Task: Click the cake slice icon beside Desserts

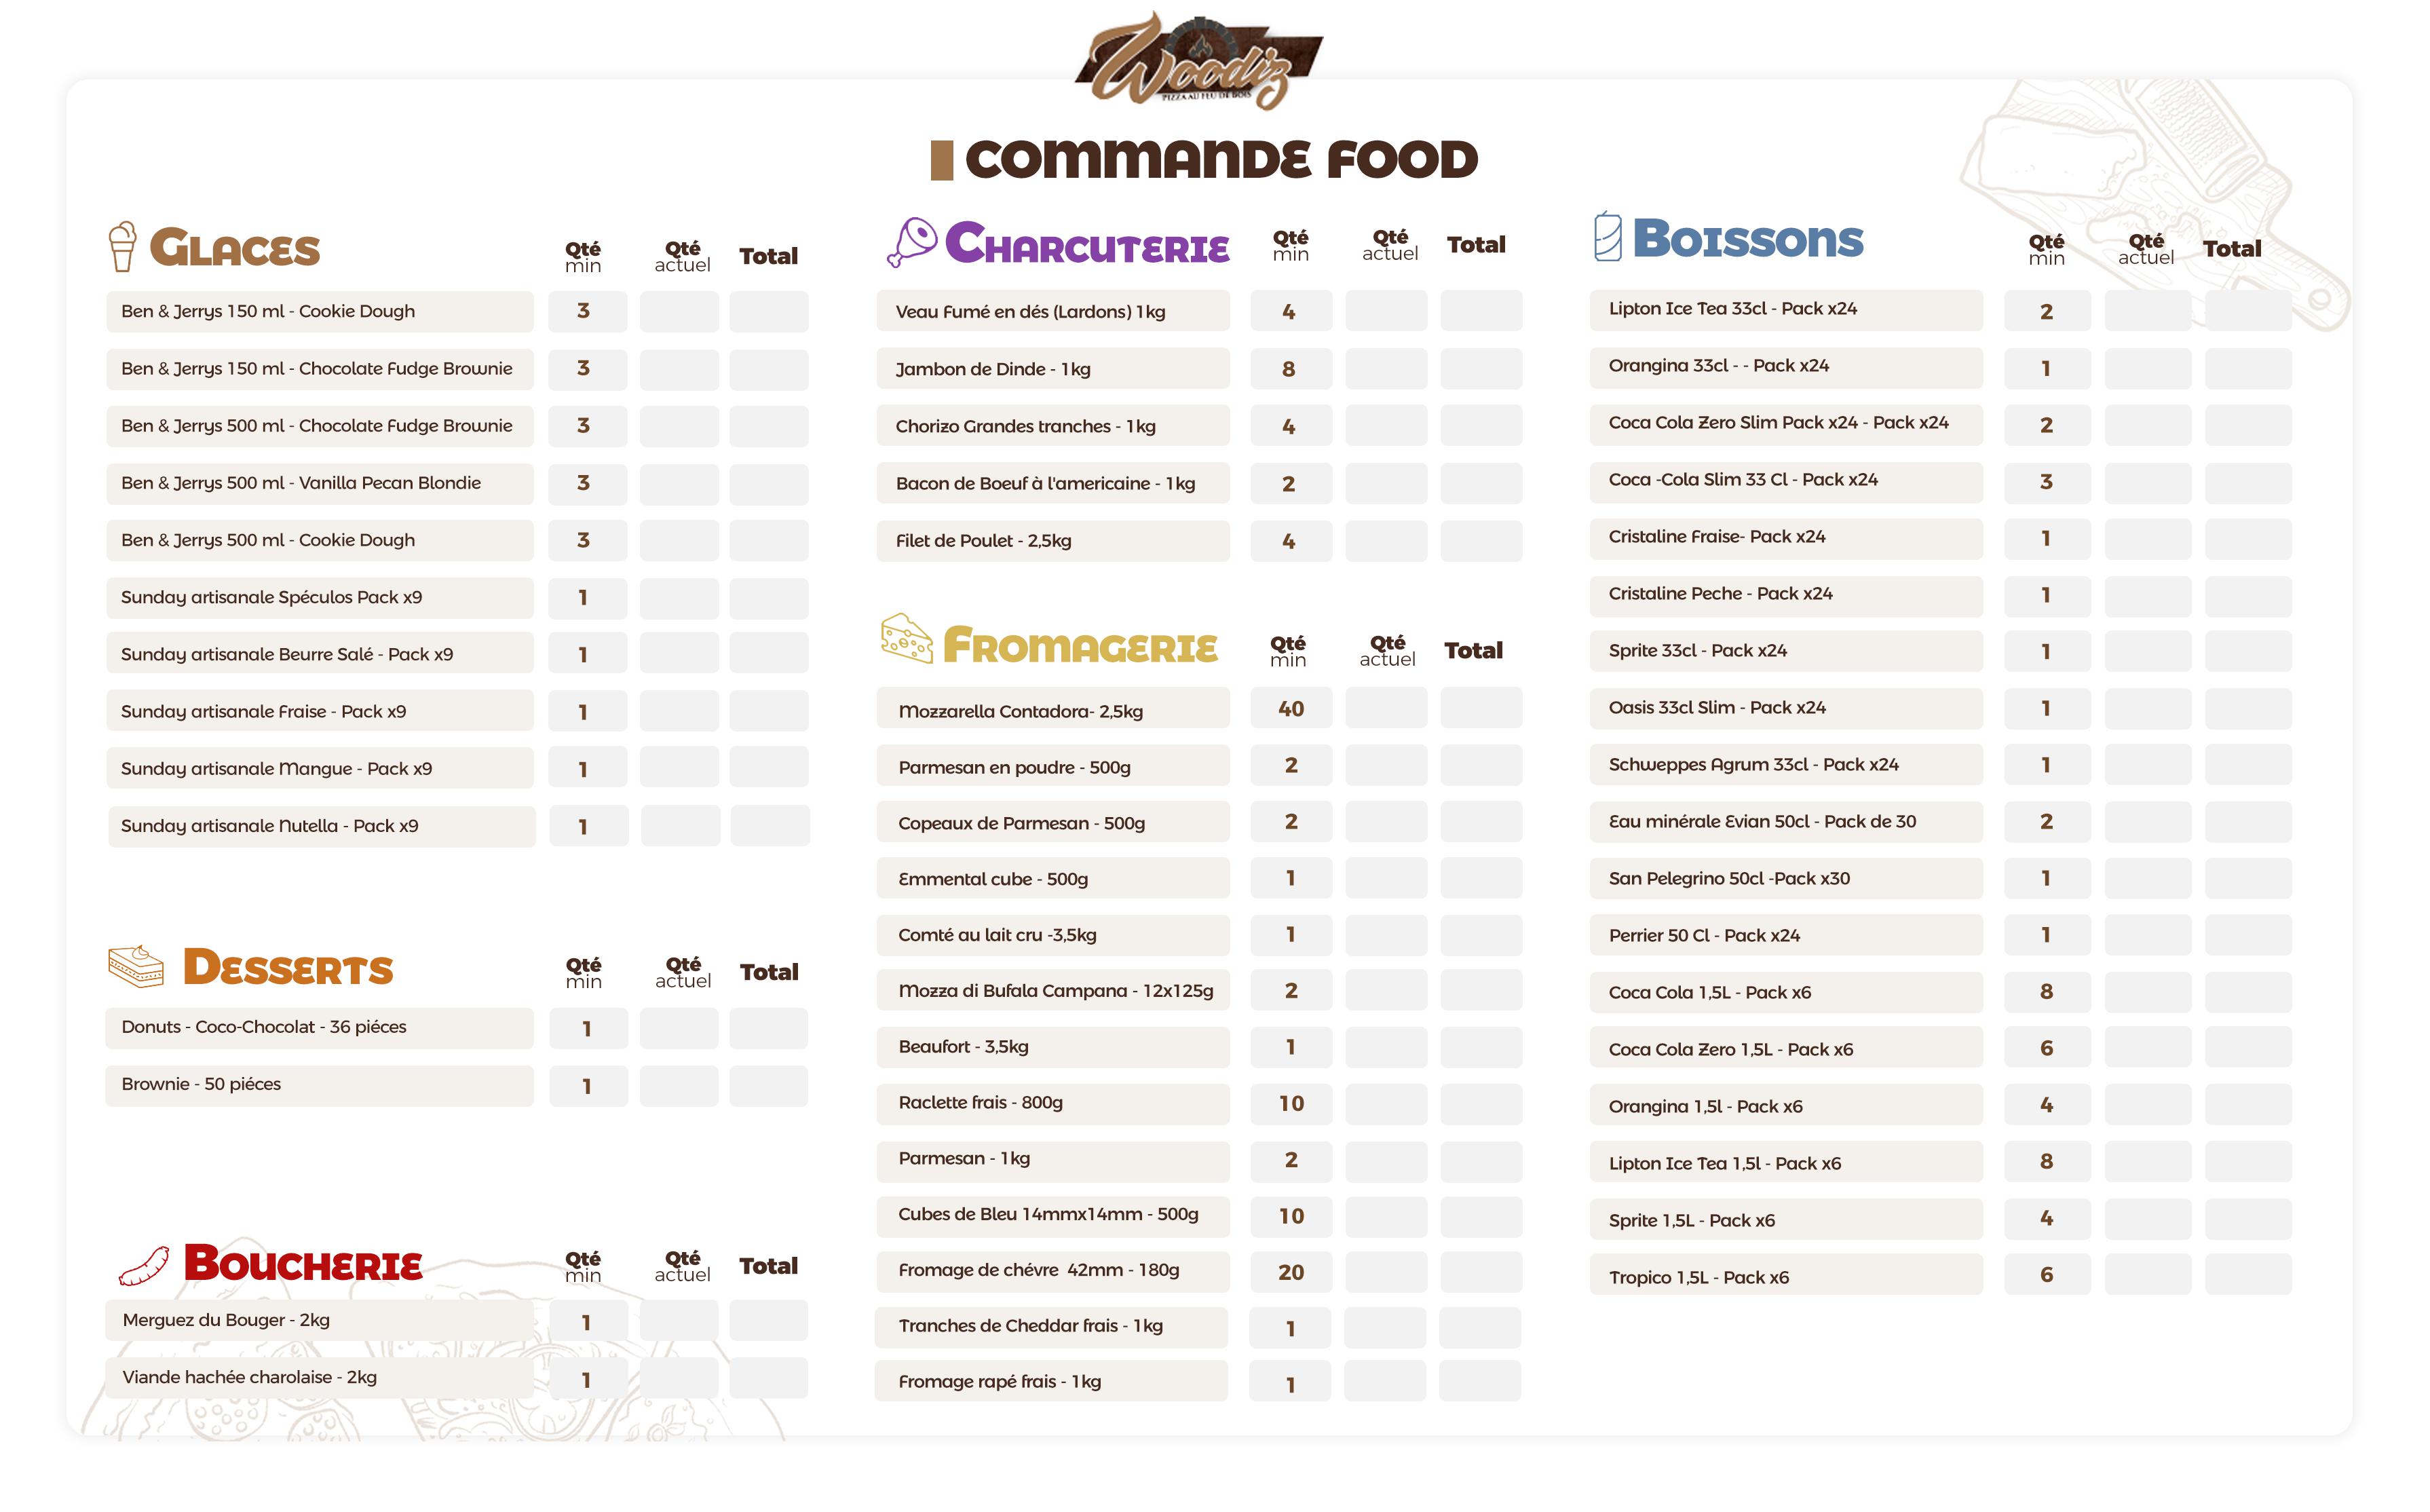Action: tap(136, 966)
